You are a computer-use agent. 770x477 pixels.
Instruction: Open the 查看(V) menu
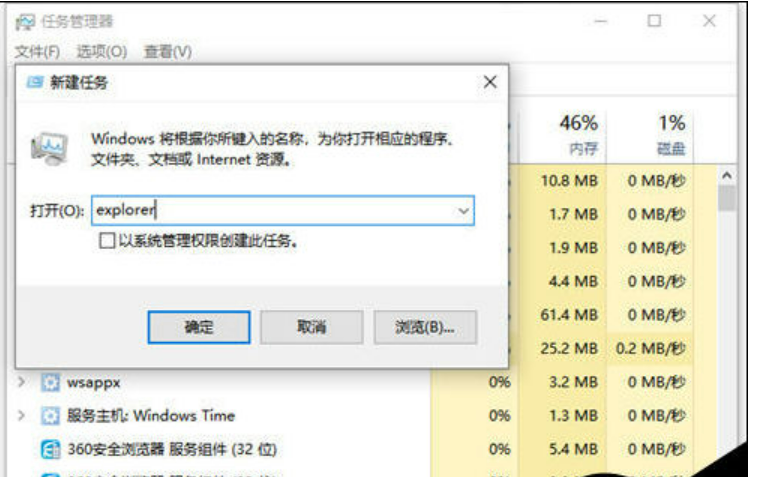click(167, 52)
